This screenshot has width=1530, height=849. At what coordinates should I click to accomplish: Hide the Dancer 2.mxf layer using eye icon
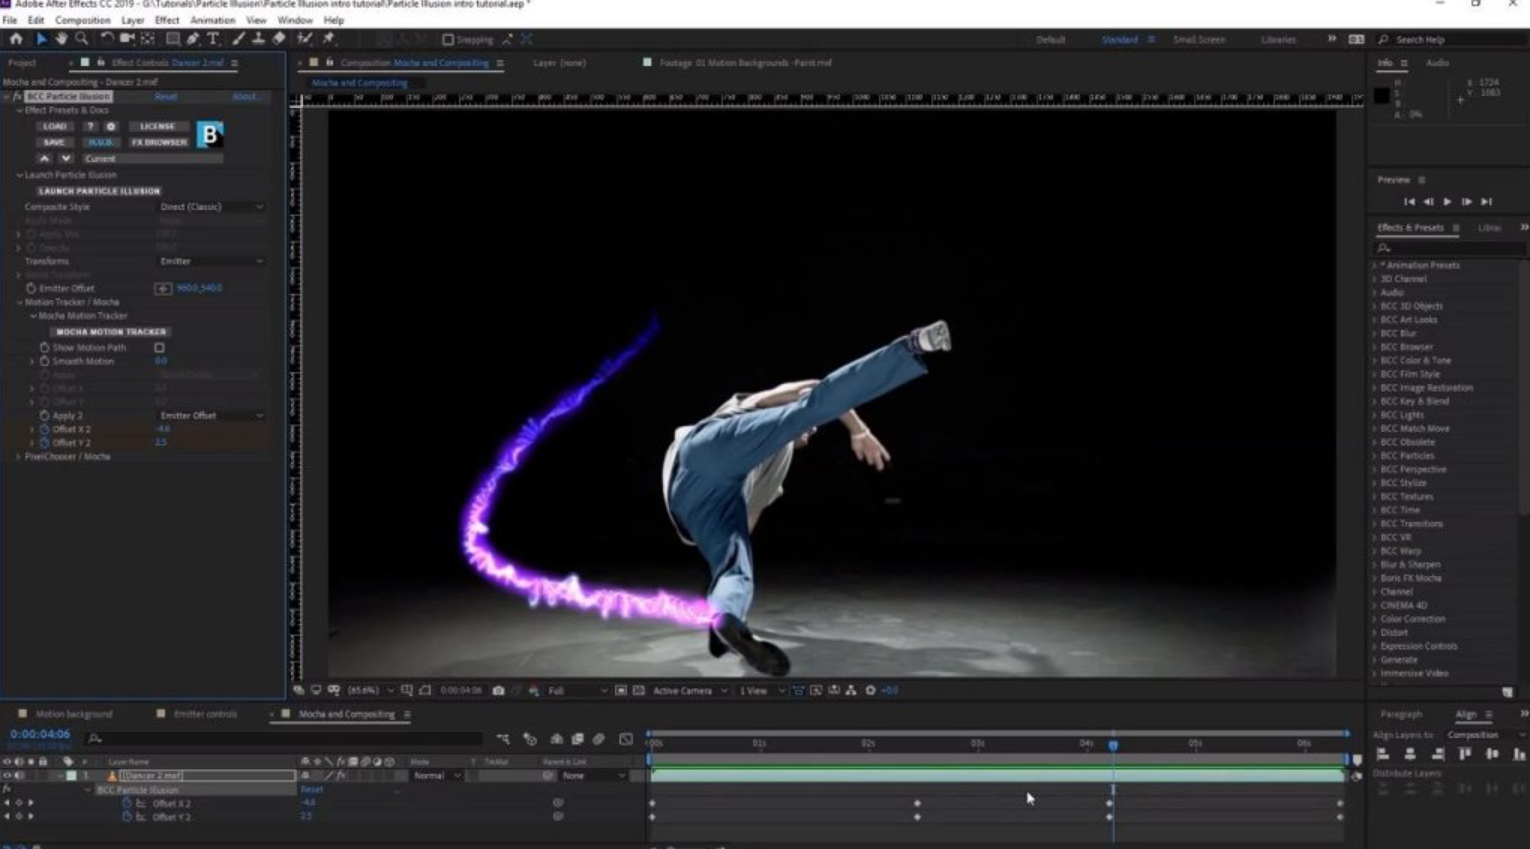7,775
